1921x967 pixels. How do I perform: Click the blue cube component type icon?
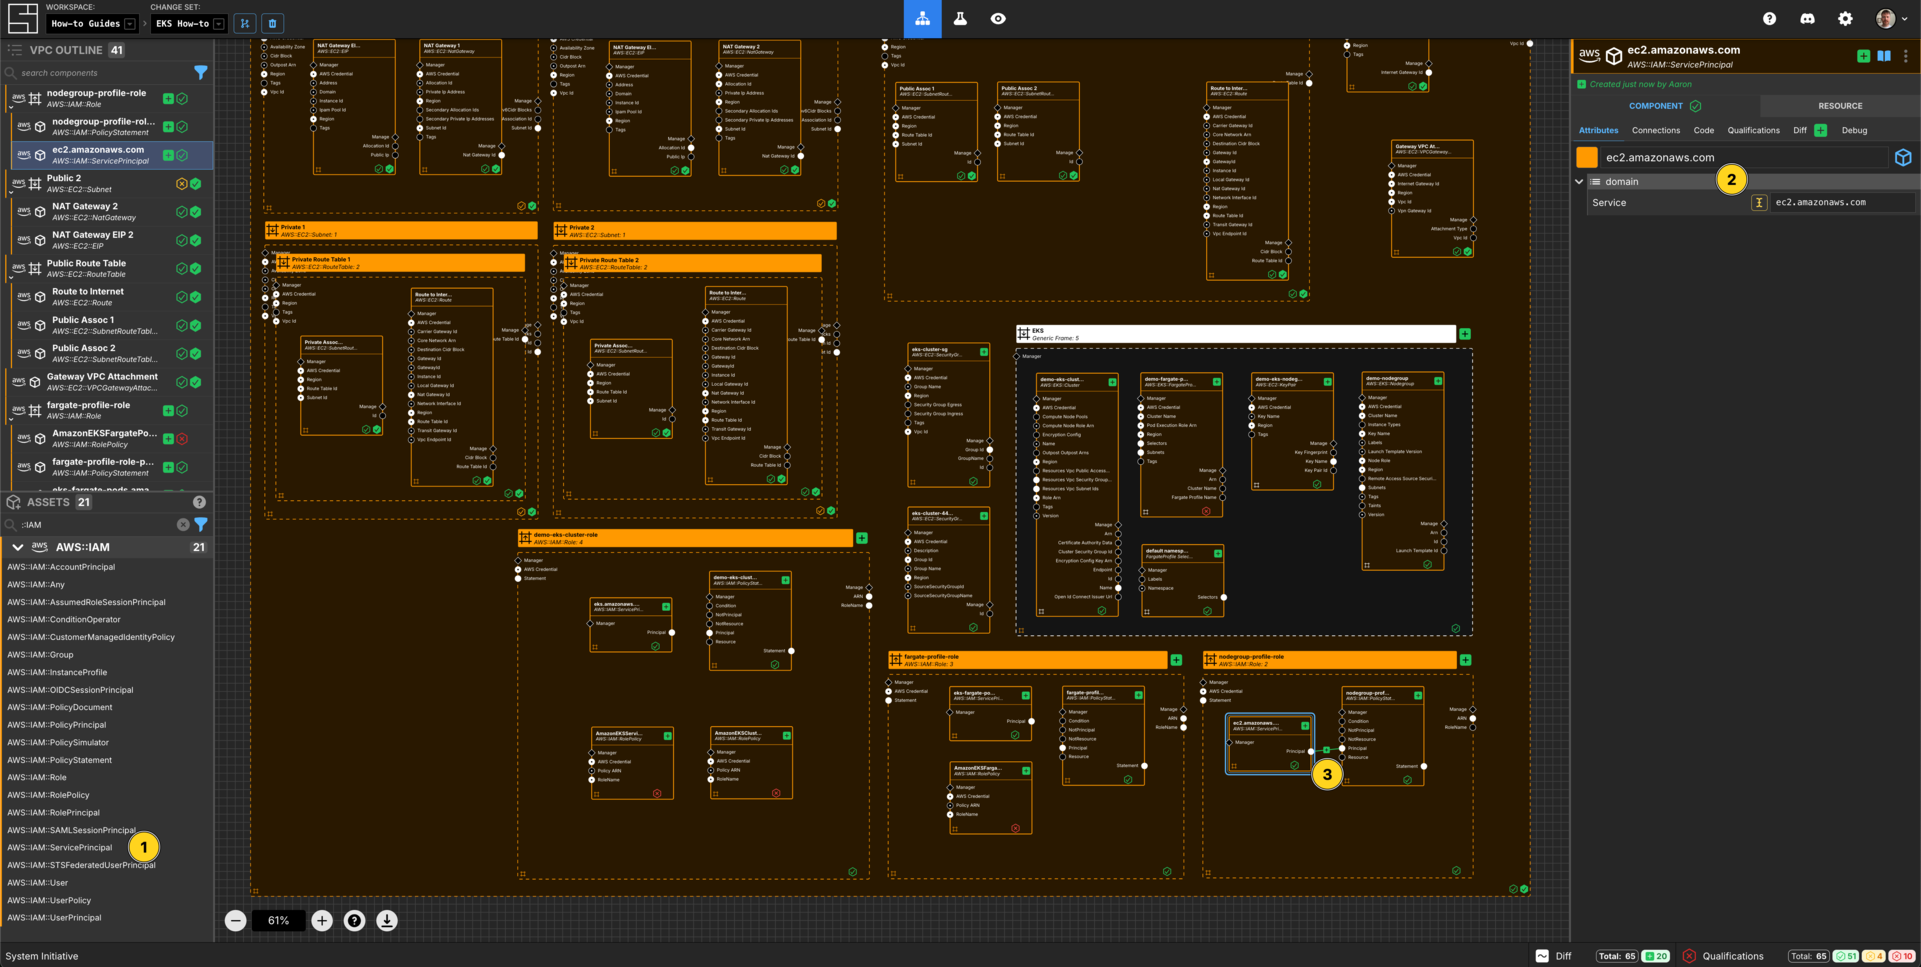click(x=1903, y=158)
